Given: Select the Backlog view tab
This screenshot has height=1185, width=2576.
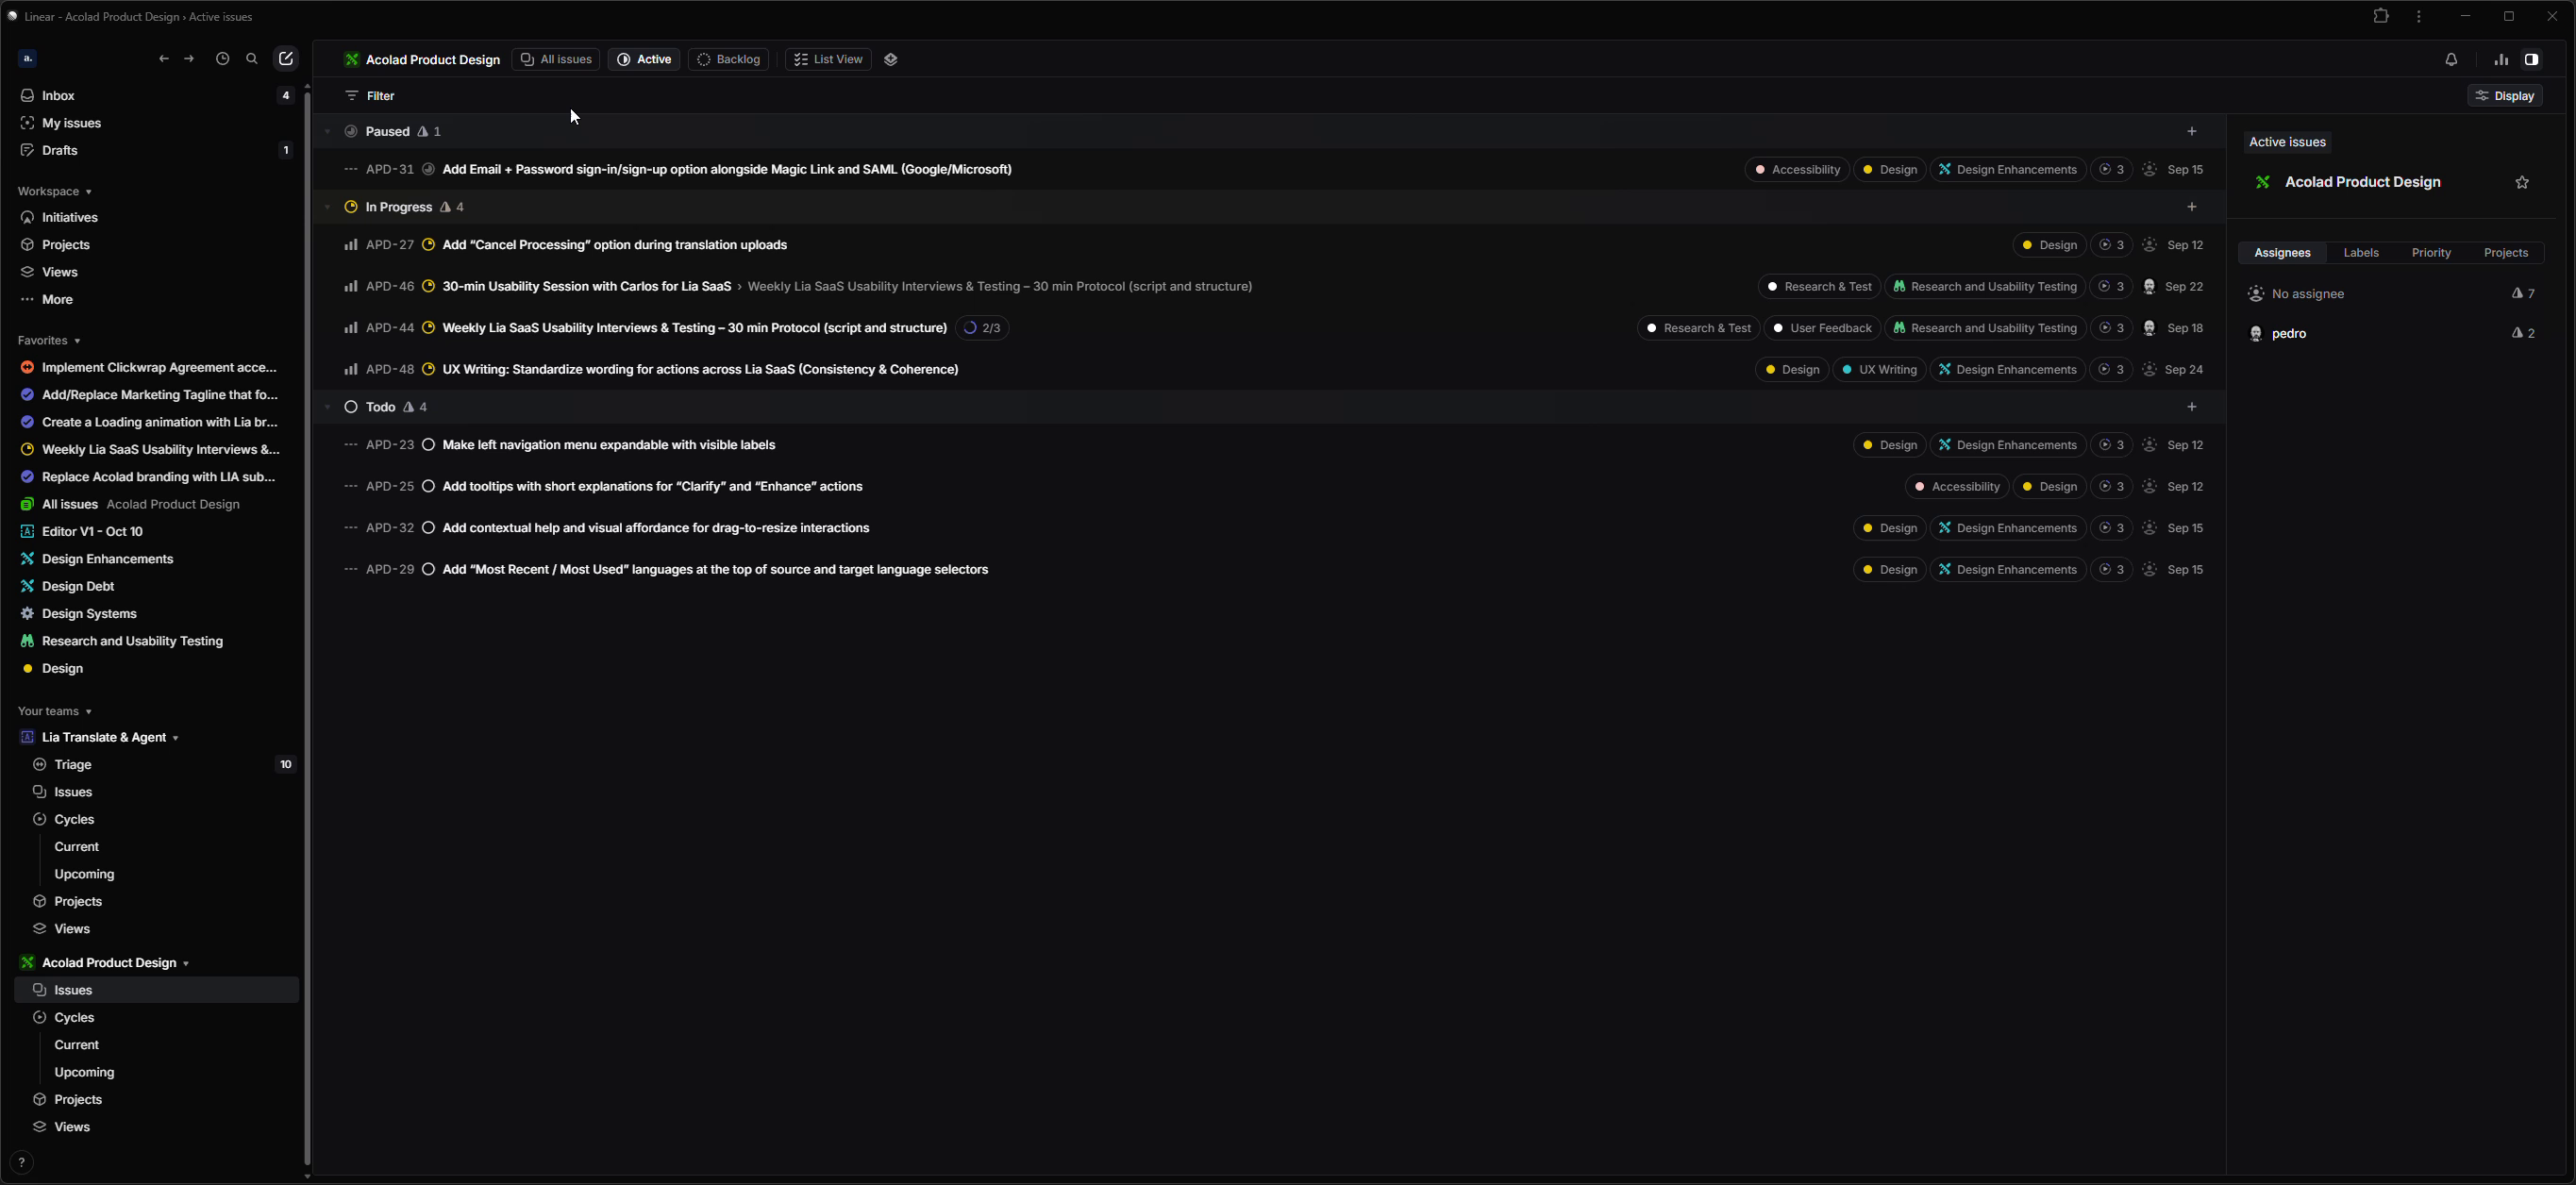Looking at the screenshot, I should [x=729, y=60].
